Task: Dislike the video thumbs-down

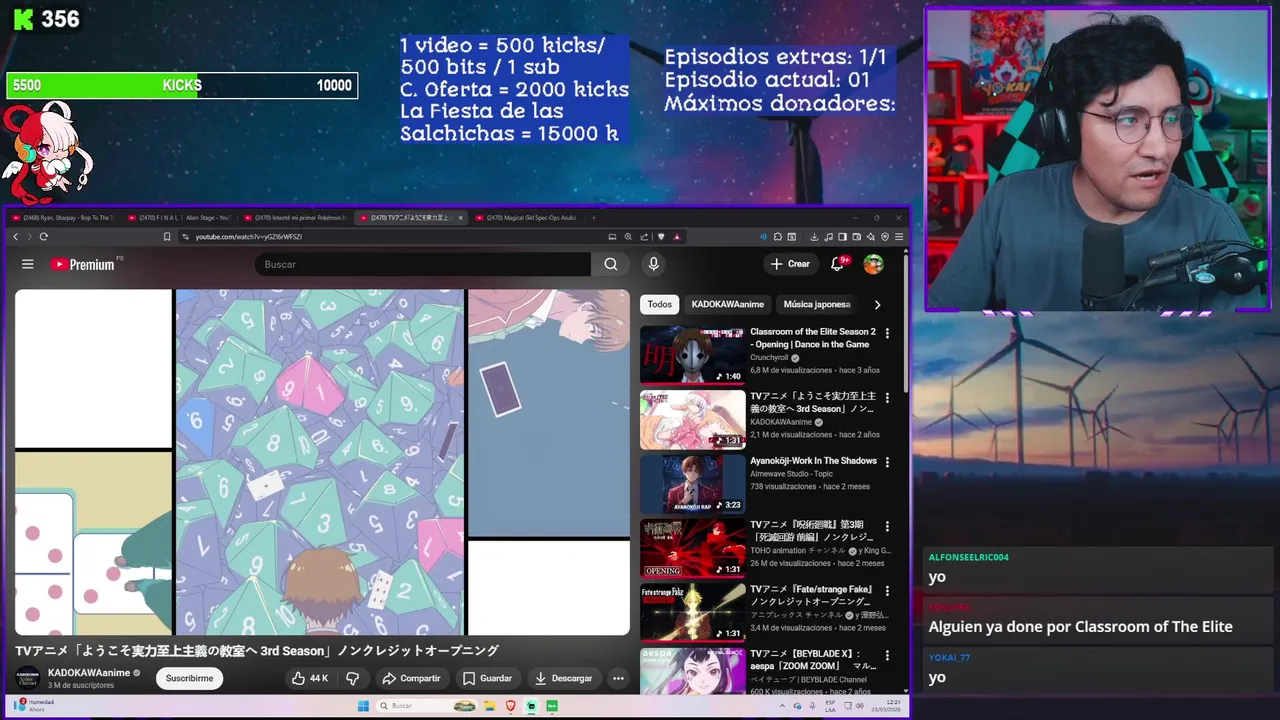Action: [352, 678]
